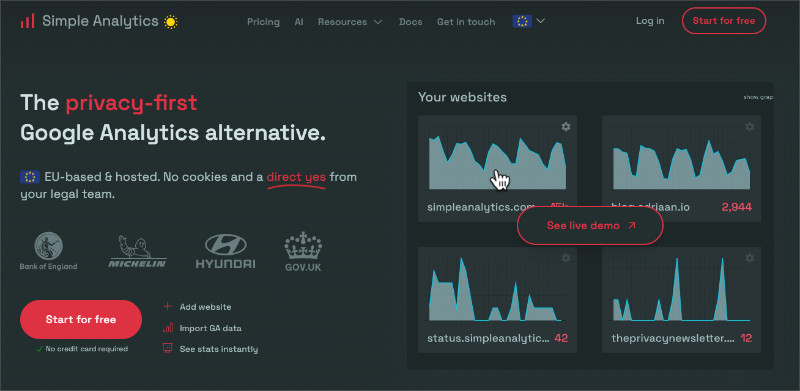Image resolution: width=800 pixels, height=391 pixels.
Task: Click the status.simpleanalytic... site name
Action: (488, 338)
